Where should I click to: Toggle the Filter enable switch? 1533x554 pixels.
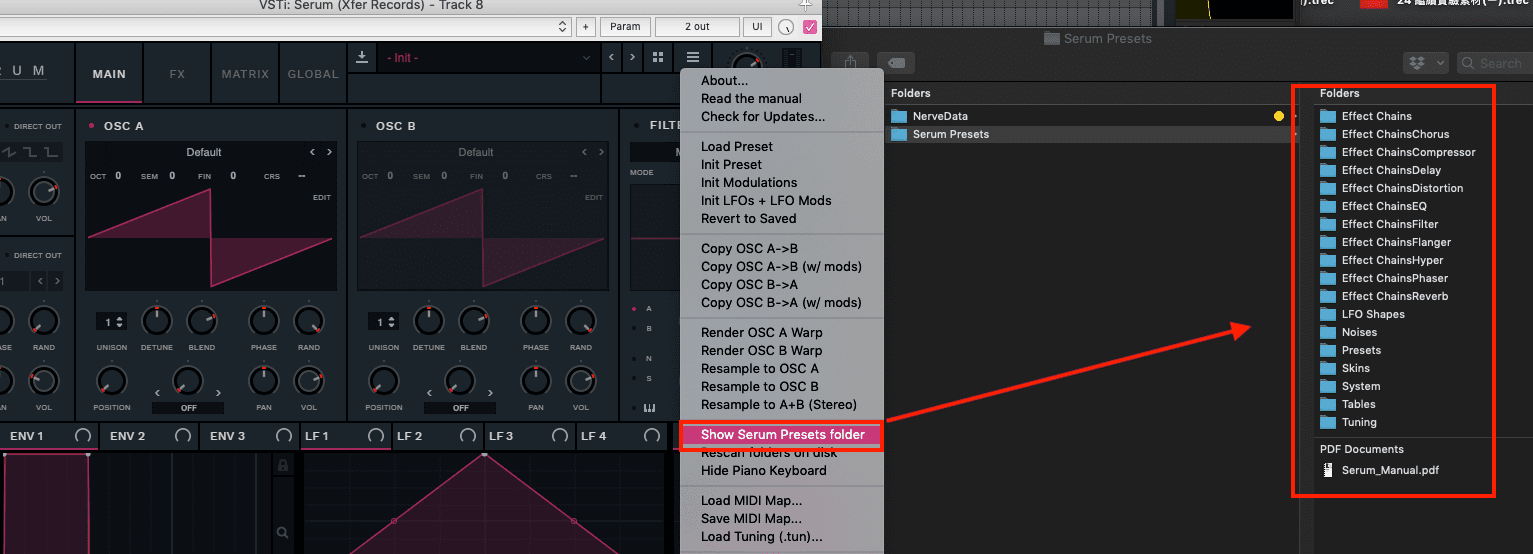pyautogui.click(x=636, y=126)
